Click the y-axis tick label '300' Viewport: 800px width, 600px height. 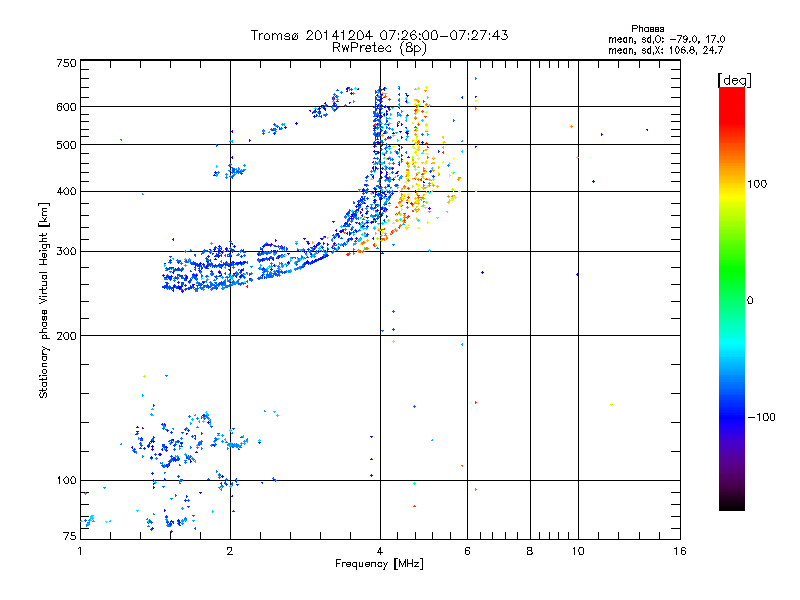click(66, 252)
